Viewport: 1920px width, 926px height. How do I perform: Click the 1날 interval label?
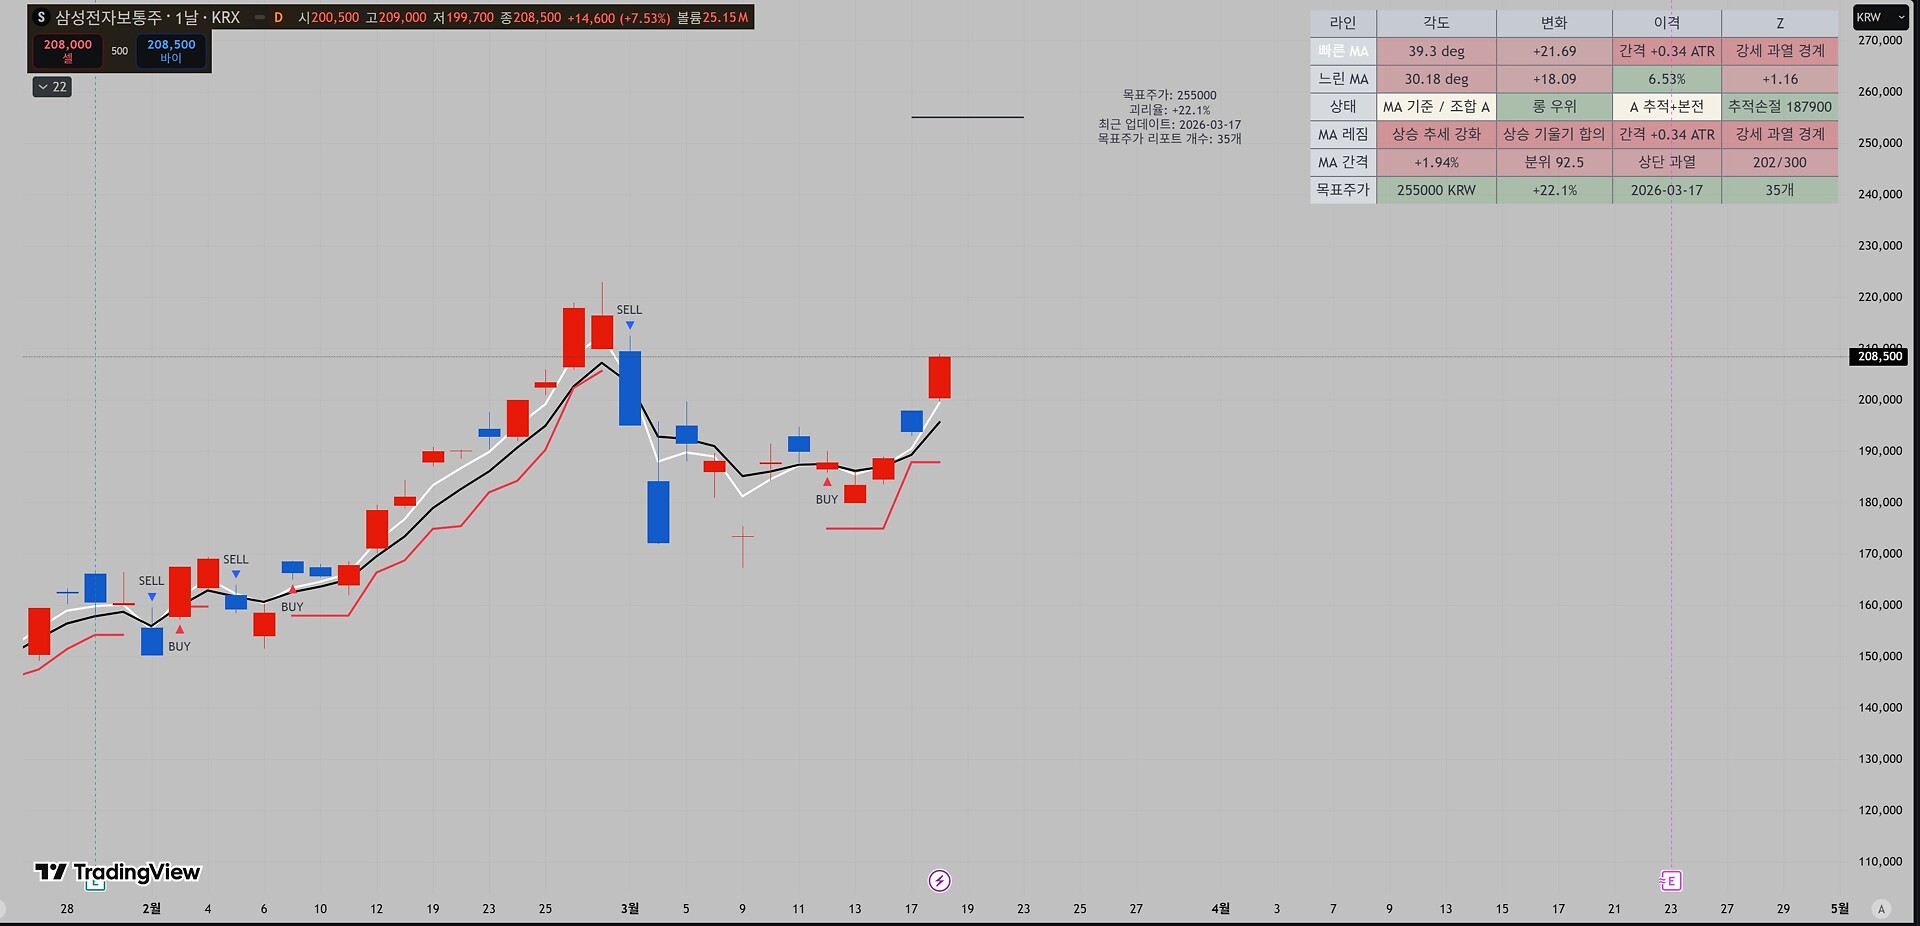(x=187, y=18)
